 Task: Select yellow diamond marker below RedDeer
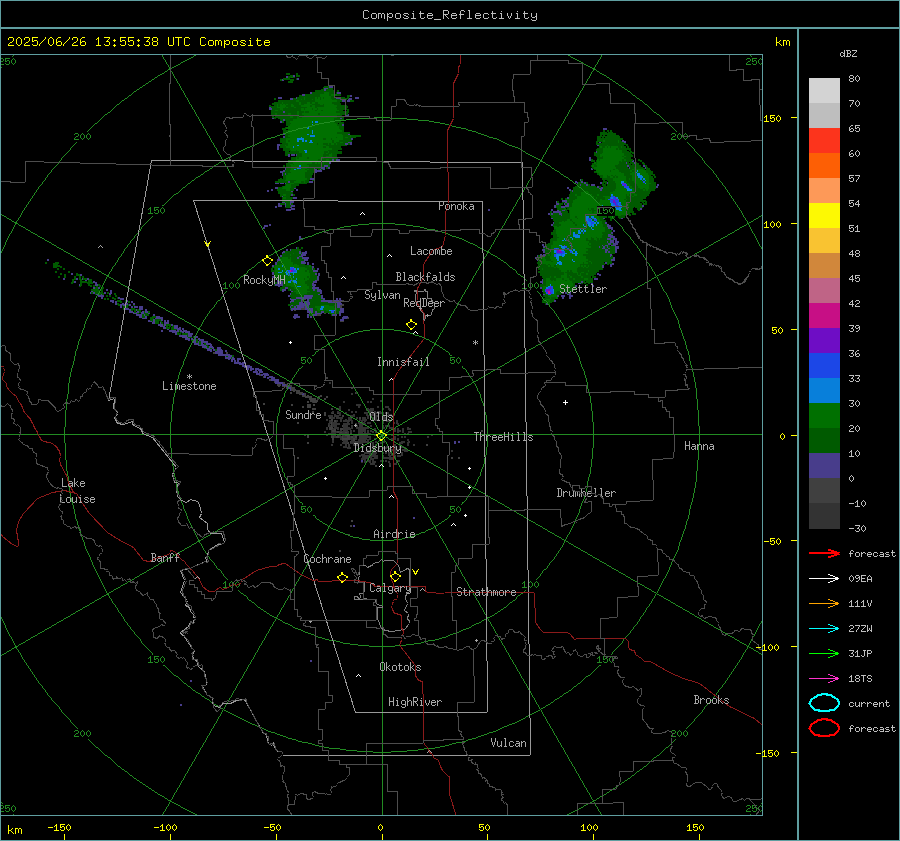click(411, 325)
